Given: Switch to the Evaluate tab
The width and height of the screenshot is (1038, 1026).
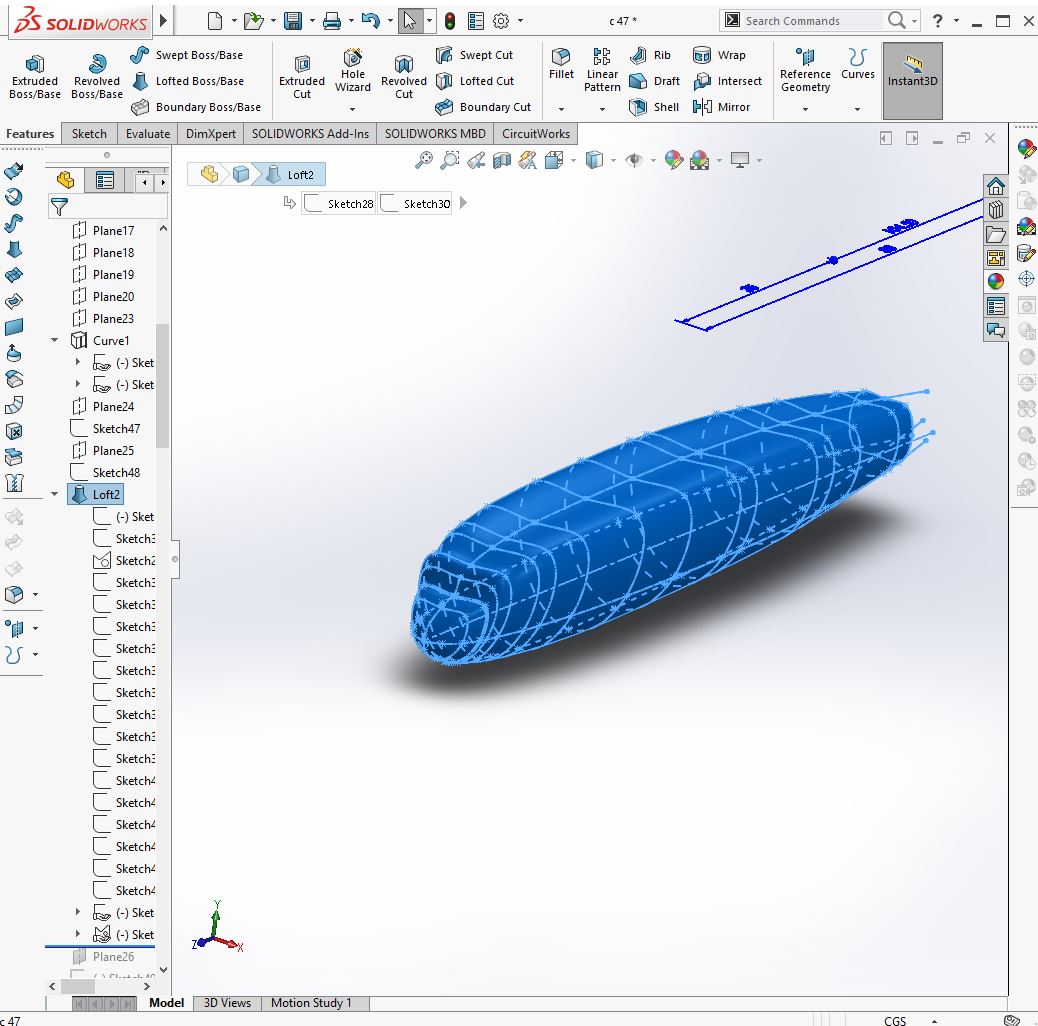Looking at the screenshot, I should point(148,134).
